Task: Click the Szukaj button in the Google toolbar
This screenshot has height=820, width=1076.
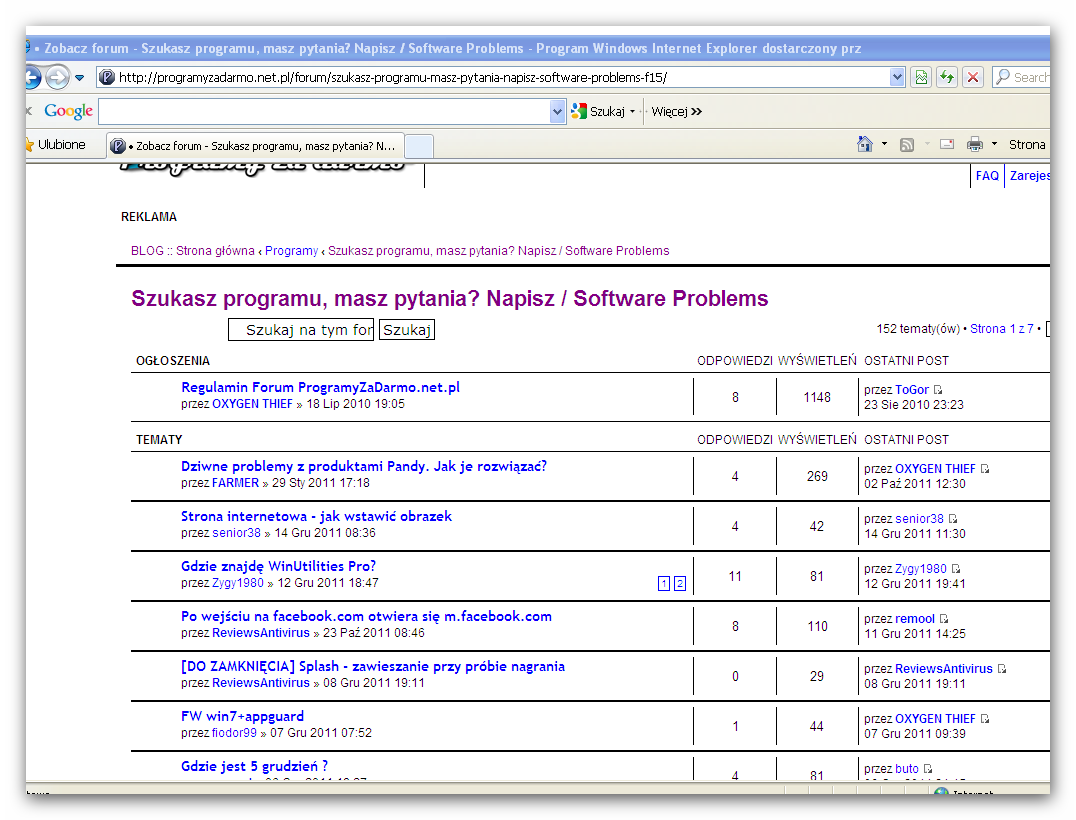Action: pos(599,111)
